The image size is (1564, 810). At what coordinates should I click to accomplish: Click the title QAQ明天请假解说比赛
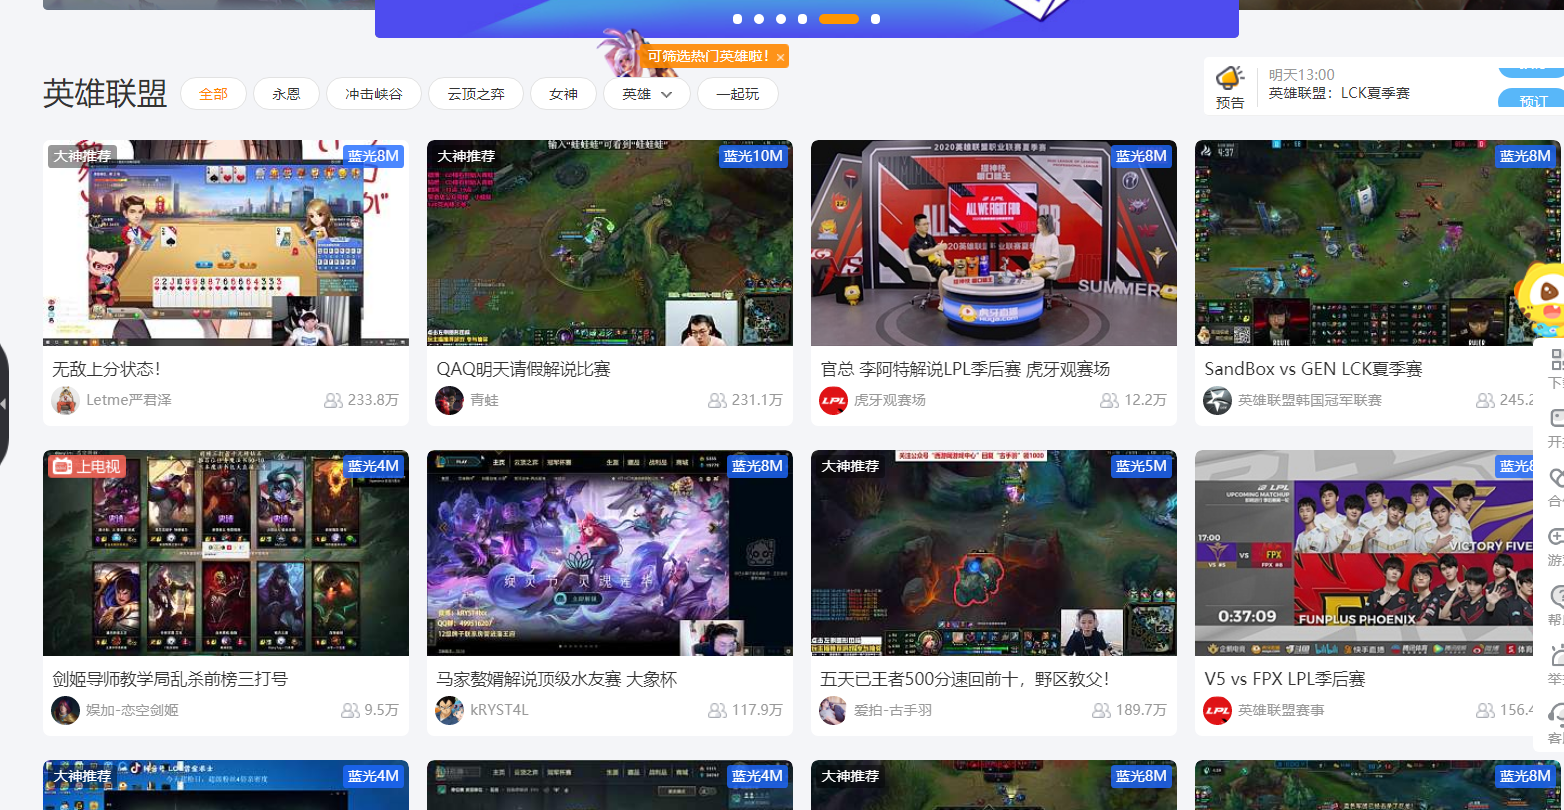click(523, 369)
